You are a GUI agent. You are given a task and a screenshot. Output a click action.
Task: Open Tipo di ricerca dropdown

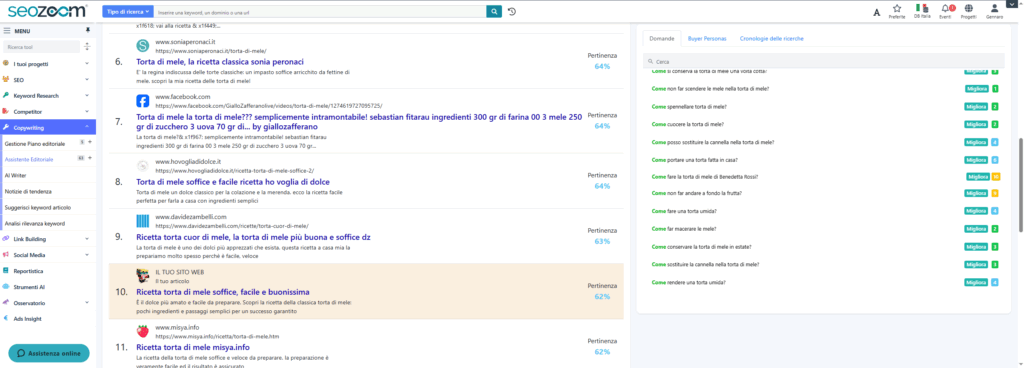click(128, 12)
